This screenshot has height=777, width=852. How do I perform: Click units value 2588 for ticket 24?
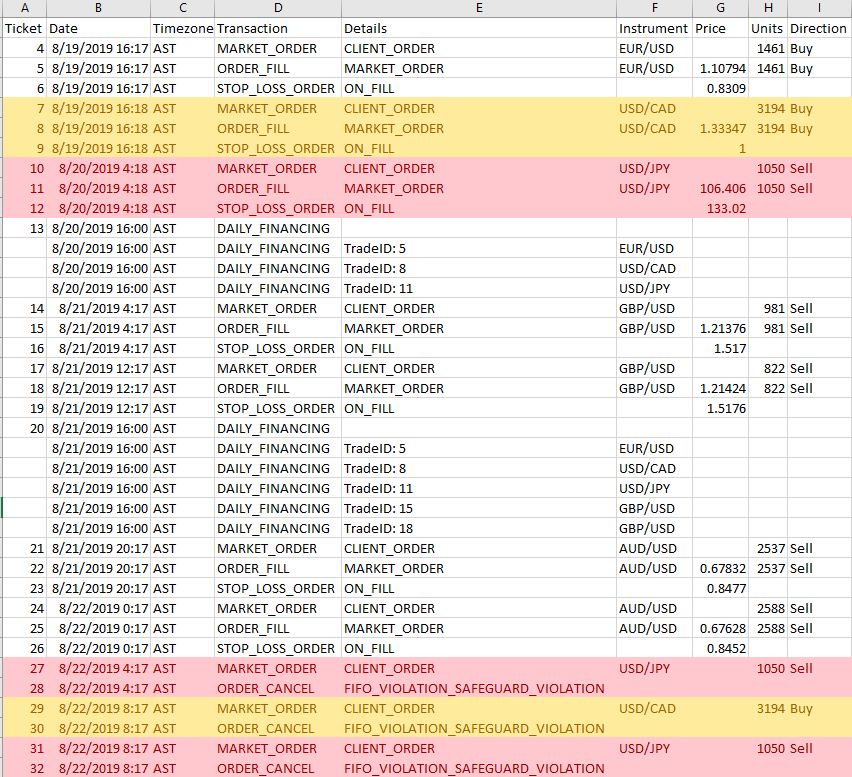(x=767, y=609)
